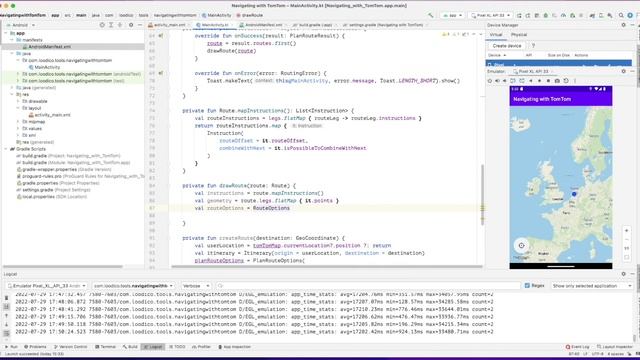Open Run tool window button
The image size is (640, 360).
tap(11, 347)
